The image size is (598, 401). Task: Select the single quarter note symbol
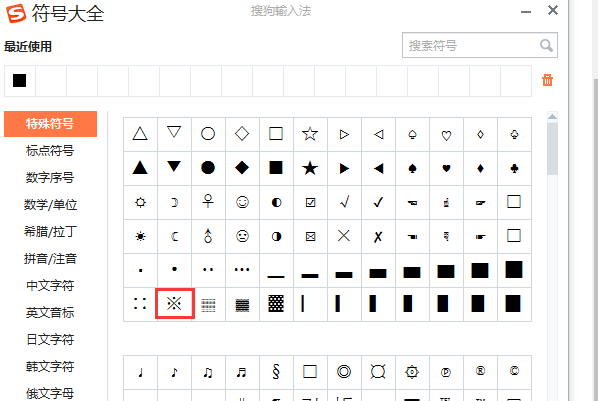[141, 372]
